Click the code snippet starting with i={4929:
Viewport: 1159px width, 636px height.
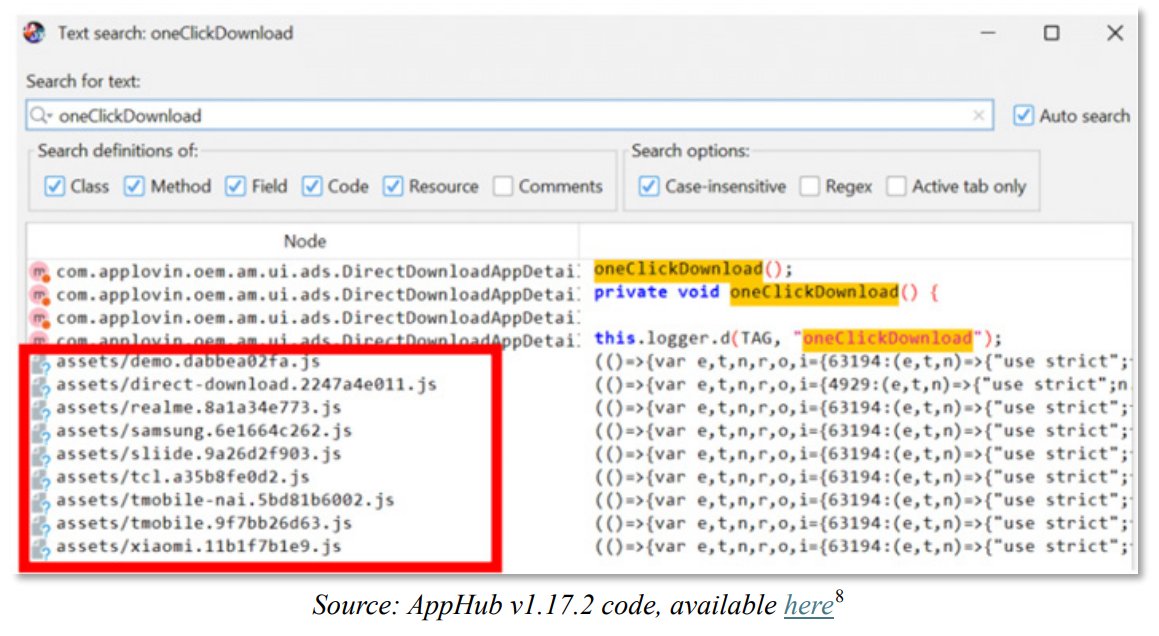tap(862, 385)
